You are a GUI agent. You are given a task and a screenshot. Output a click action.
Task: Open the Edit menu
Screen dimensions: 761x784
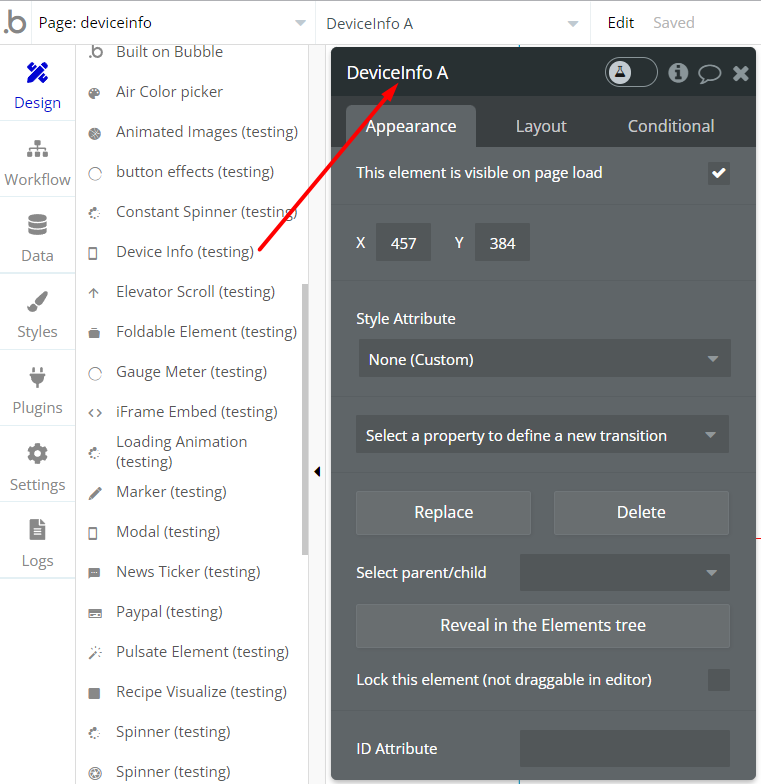620,22
